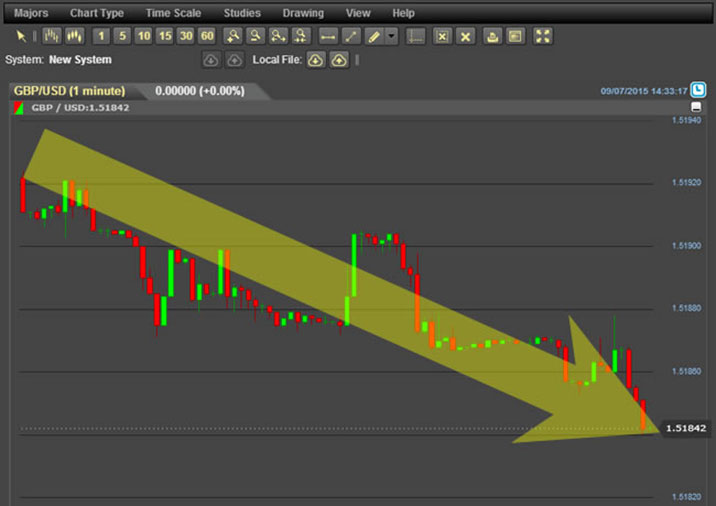This screenshot has width=716, height=506.
Task: Open the Majors menu
Action: tap(31, 13)
